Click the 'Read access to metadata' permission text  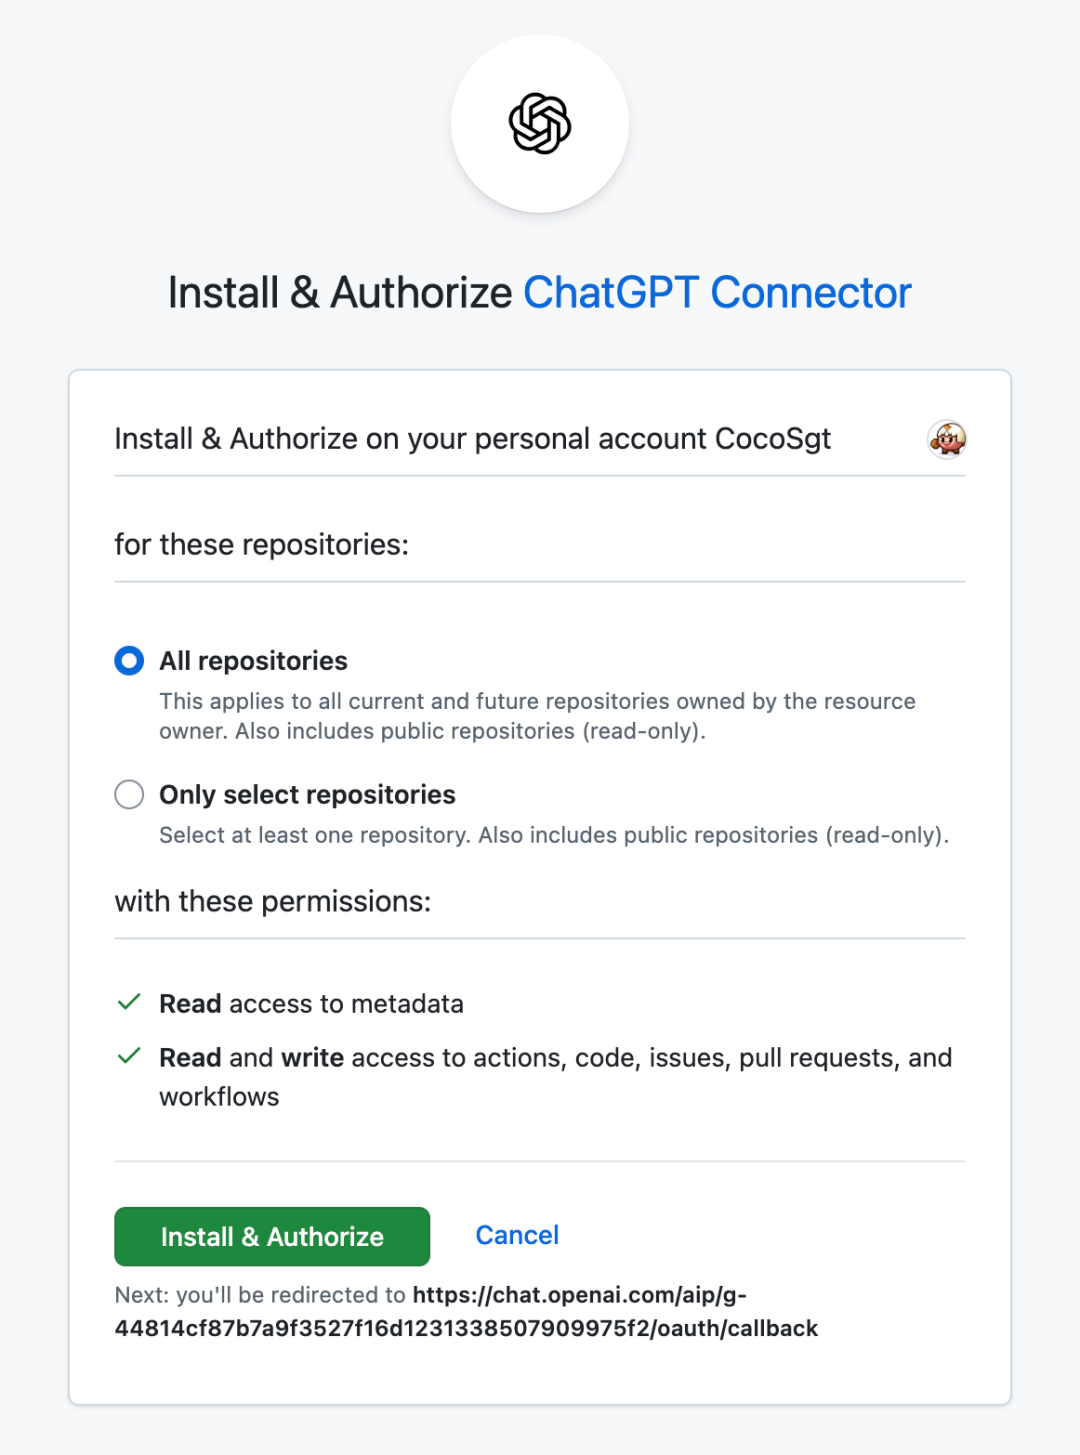(x=311, y=1004)
